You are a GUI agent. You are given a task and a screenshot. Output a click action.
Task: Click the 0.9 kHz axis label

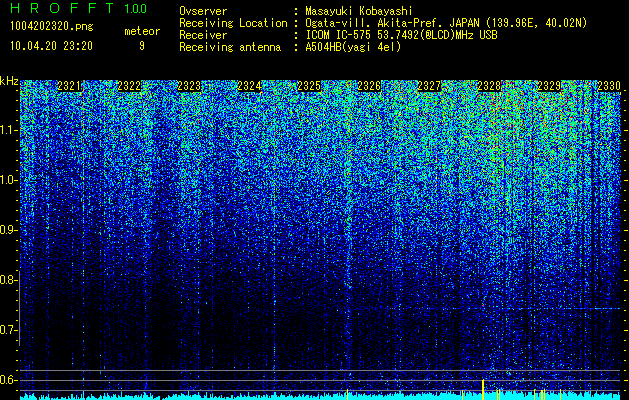point(7,230)
